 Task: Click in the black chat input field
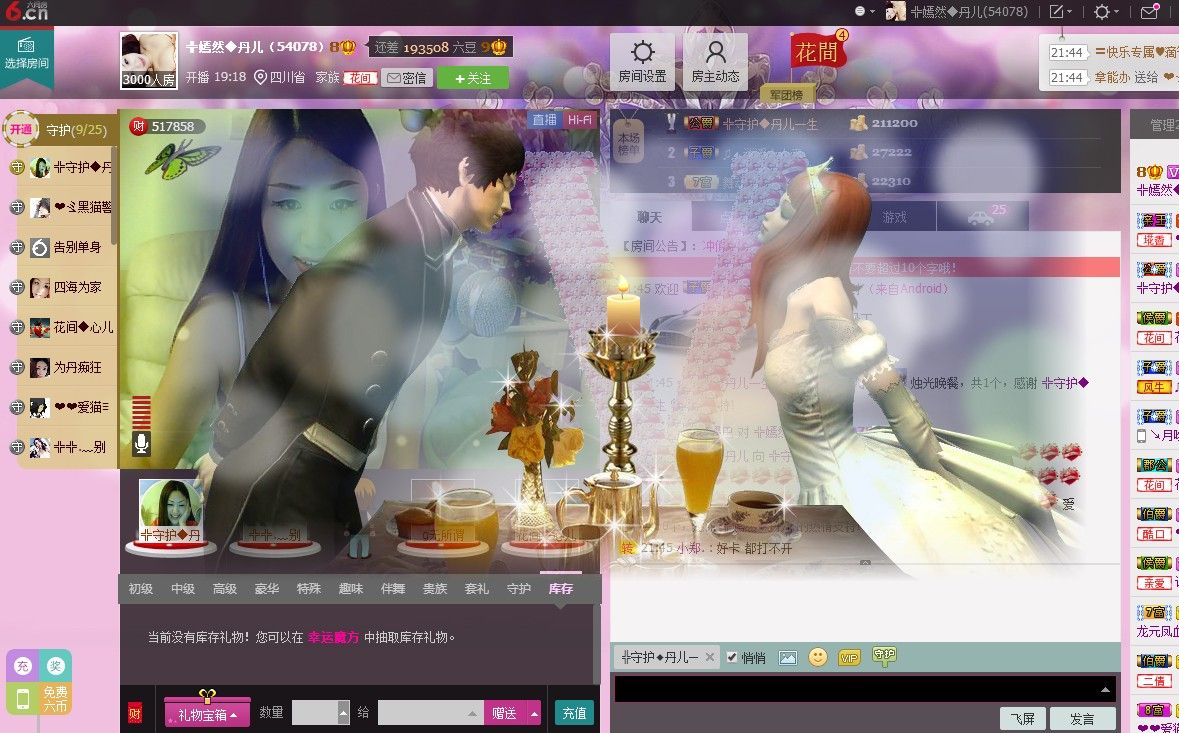click(x=865, y=689)
